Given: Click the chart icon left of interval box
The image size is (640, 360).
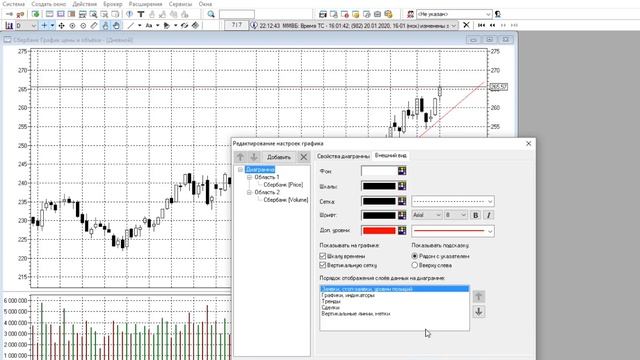Looking at the screenshot, I should (9, 26).
